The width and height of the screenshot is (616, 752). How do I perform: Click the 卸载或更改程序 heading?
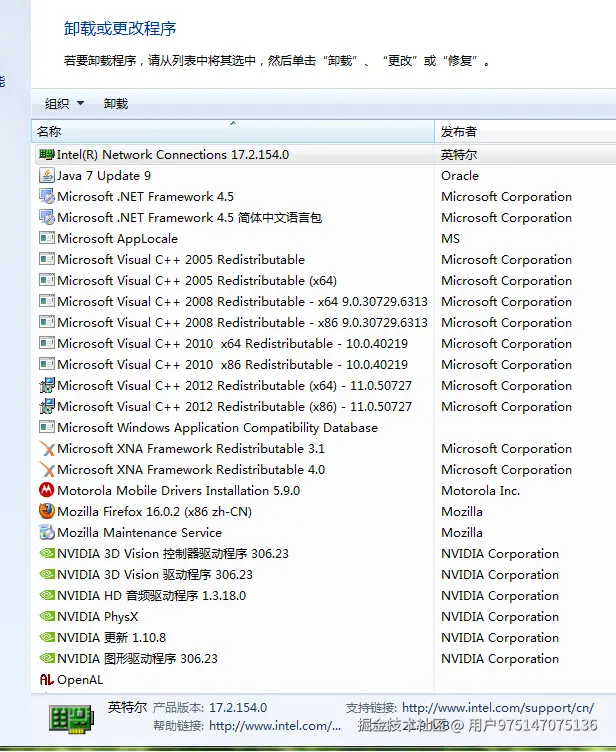120,29
